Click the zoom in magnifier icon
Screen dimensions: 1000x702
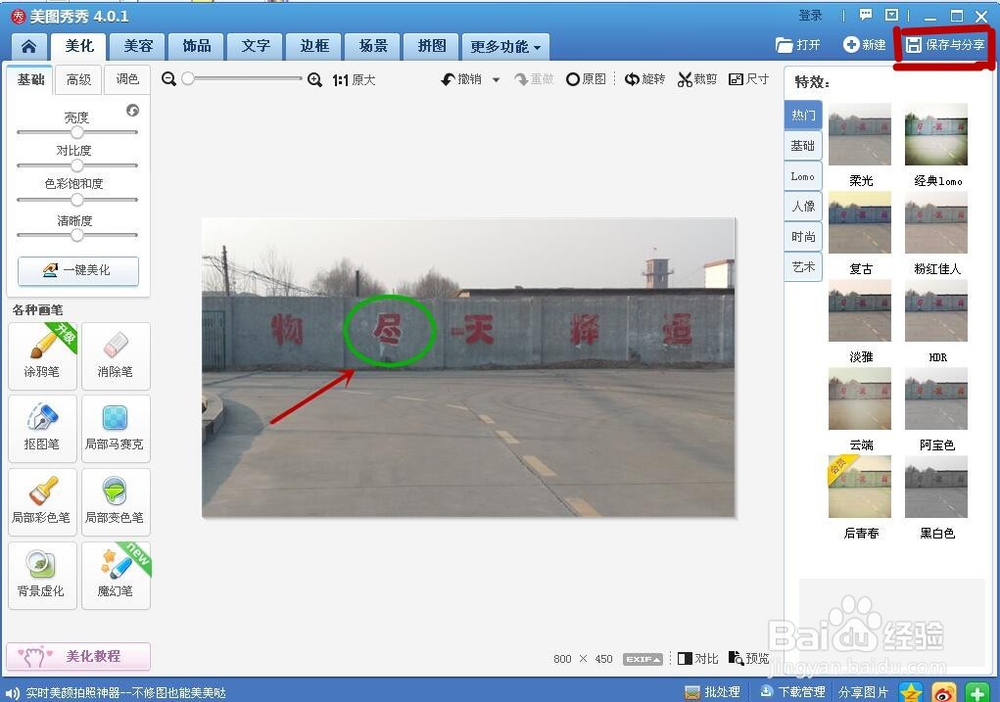pos(314,80)
